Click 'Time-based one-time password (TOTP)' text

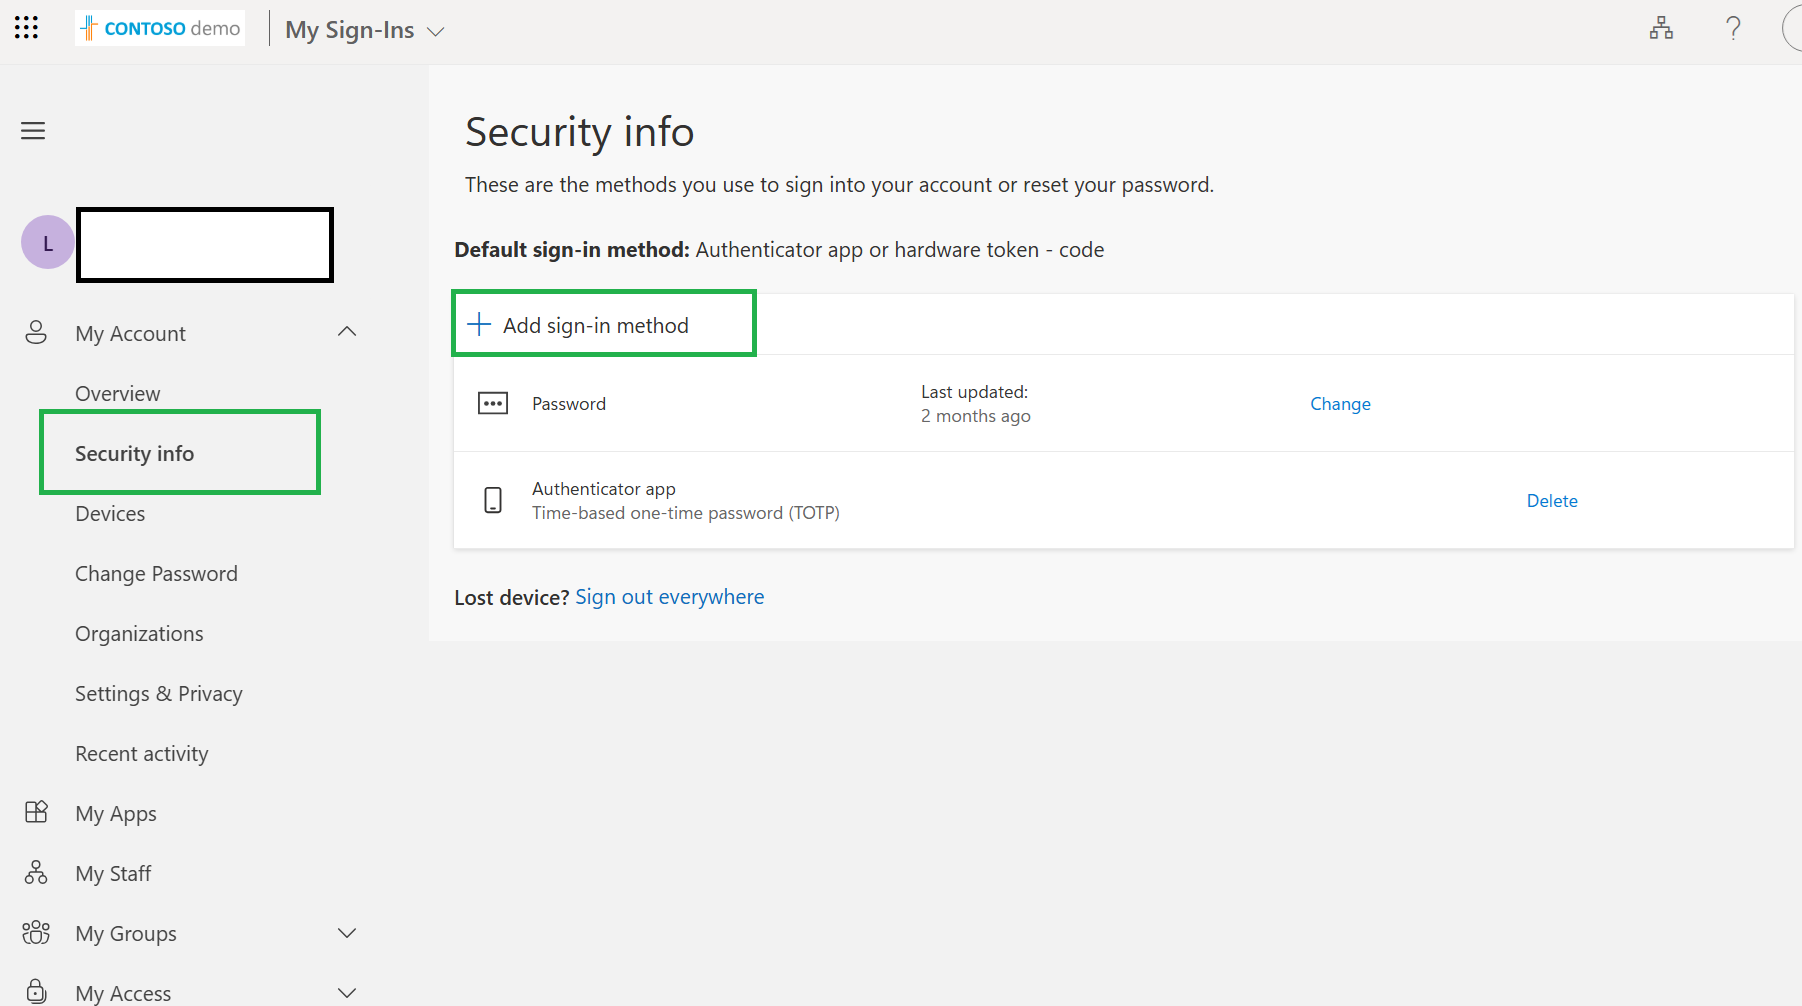pos(686,513)
